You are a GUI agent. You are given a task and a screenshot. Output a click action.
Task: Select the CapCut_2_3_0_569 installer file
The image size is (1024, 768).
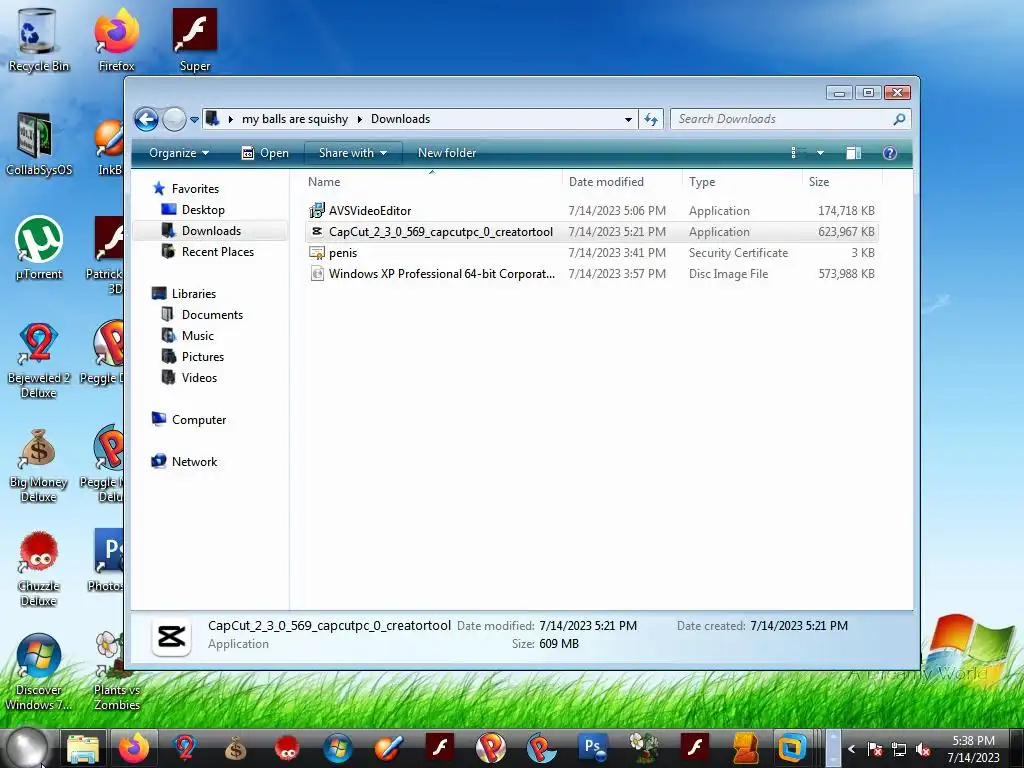click(x=592, y=232)
